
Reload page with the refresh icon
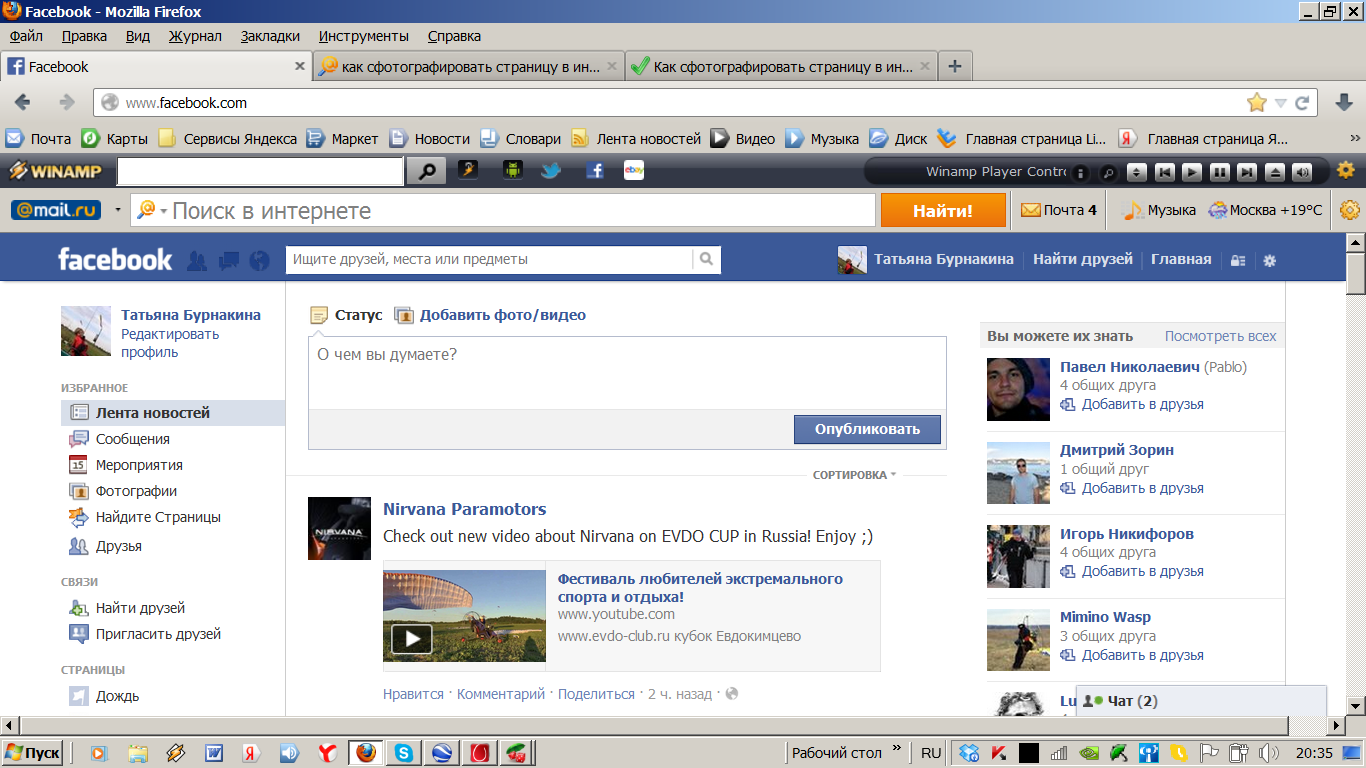pos(1302,102)
